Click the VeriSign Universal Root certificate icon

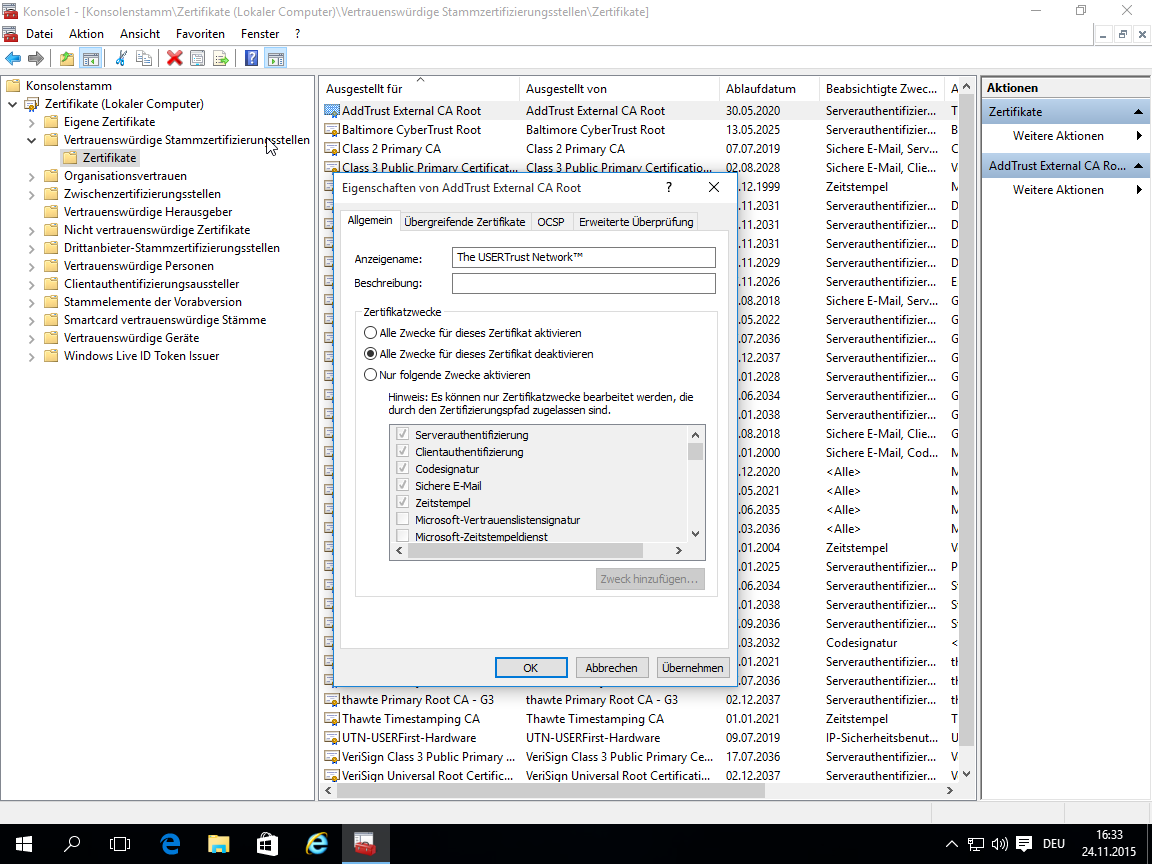pos(331,776)
